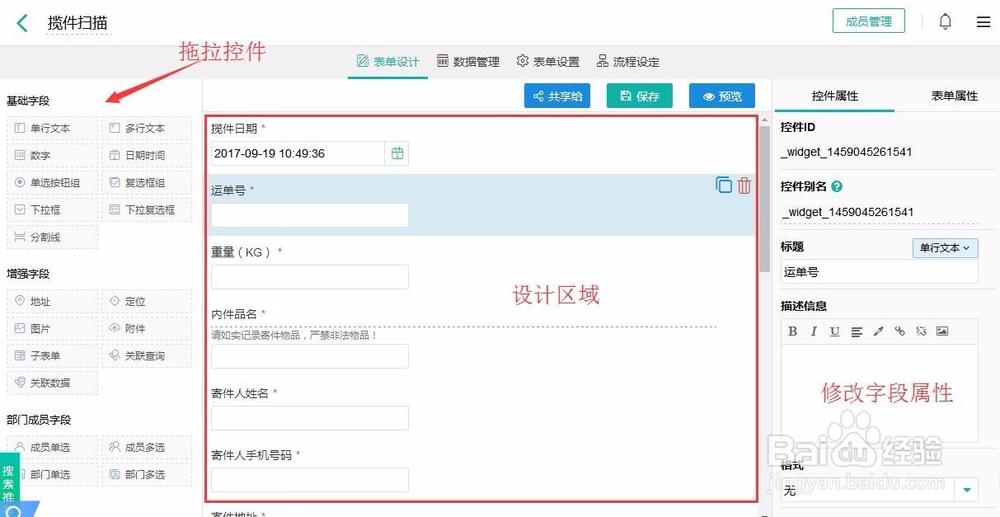The image size is (1000, 517).
Task: Edit the 标题 field containing 运单号
Action: click(879, 272)
